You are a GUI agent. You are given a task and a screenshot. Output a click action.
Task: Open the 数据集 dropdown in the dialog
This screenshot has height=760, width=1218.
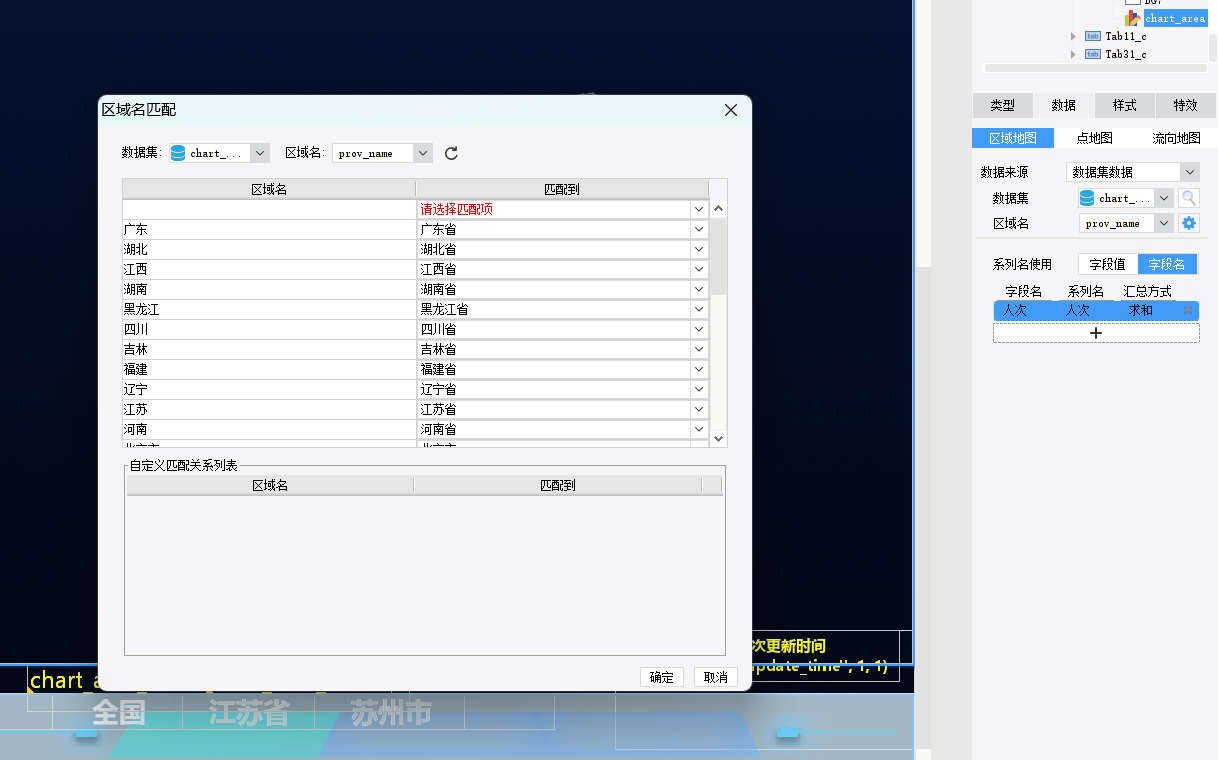click(x=260, y=153)
